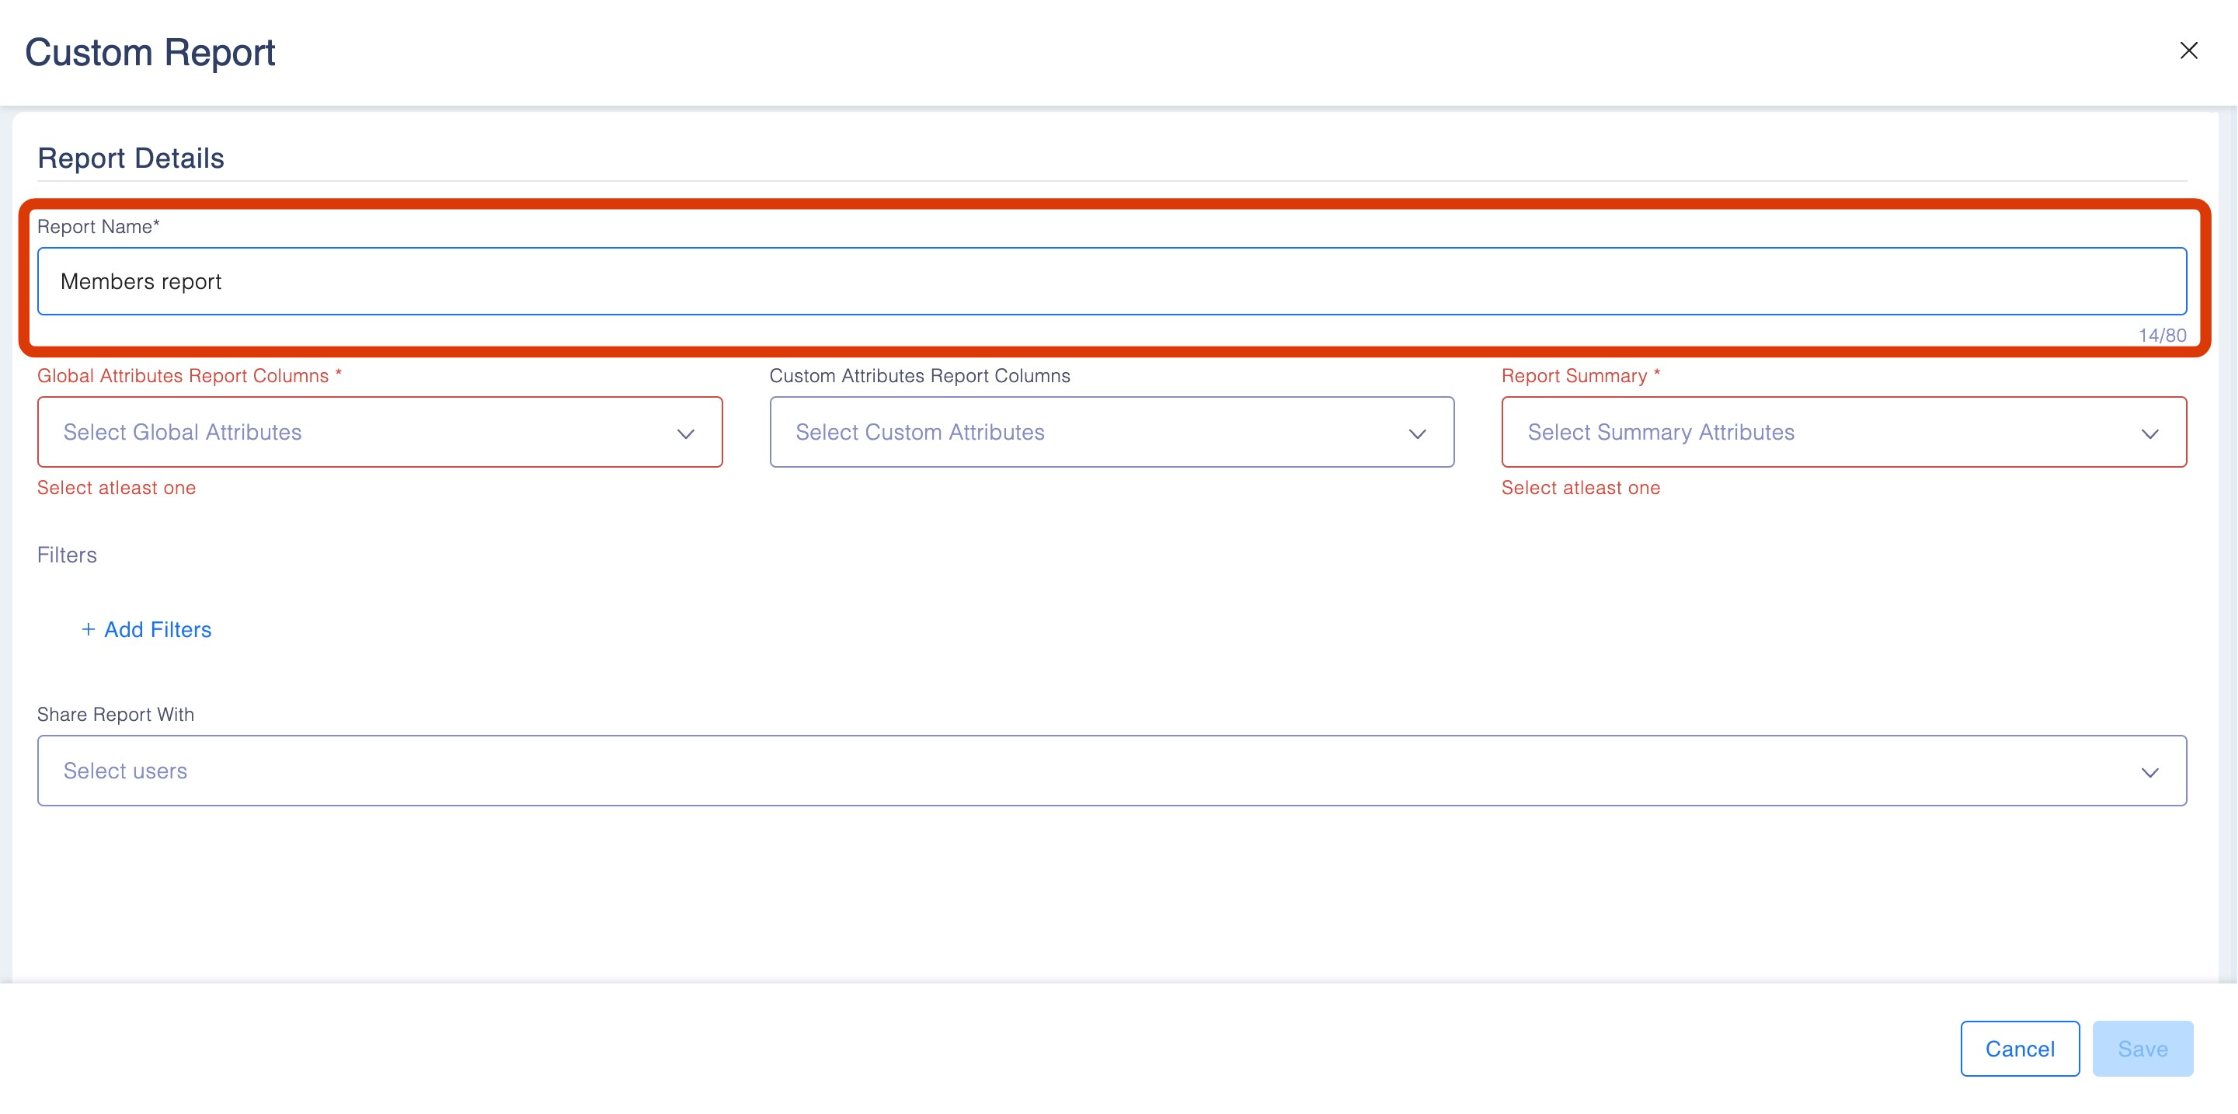Focus the Report Name text field
This screenshot has height=1114, width=2238.
coord(1110,281)
